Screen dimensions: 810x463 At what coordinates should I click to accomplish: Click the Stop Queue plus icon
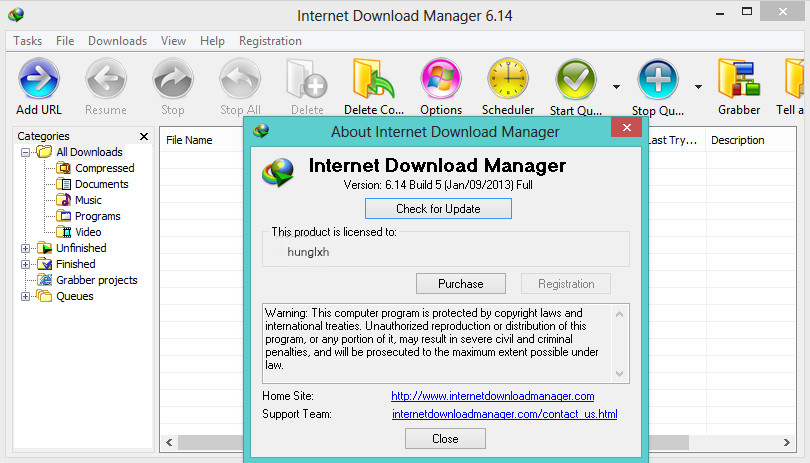658,79
